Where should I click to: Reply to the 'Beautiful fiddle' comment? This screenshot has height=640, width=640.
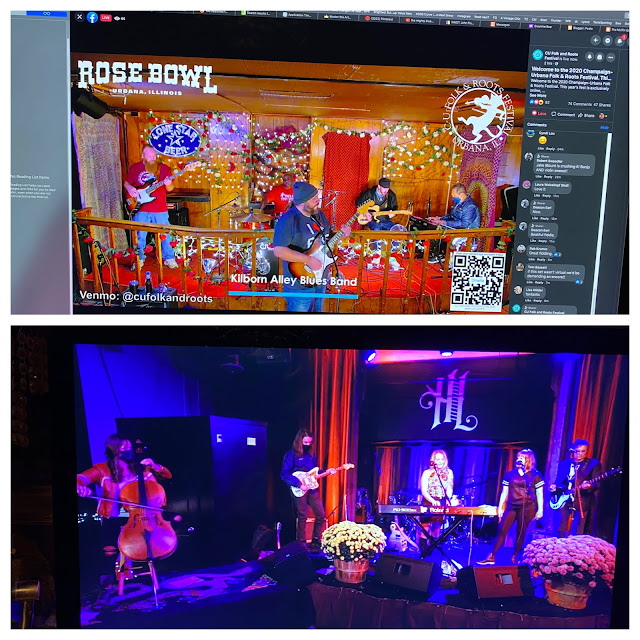542,241
